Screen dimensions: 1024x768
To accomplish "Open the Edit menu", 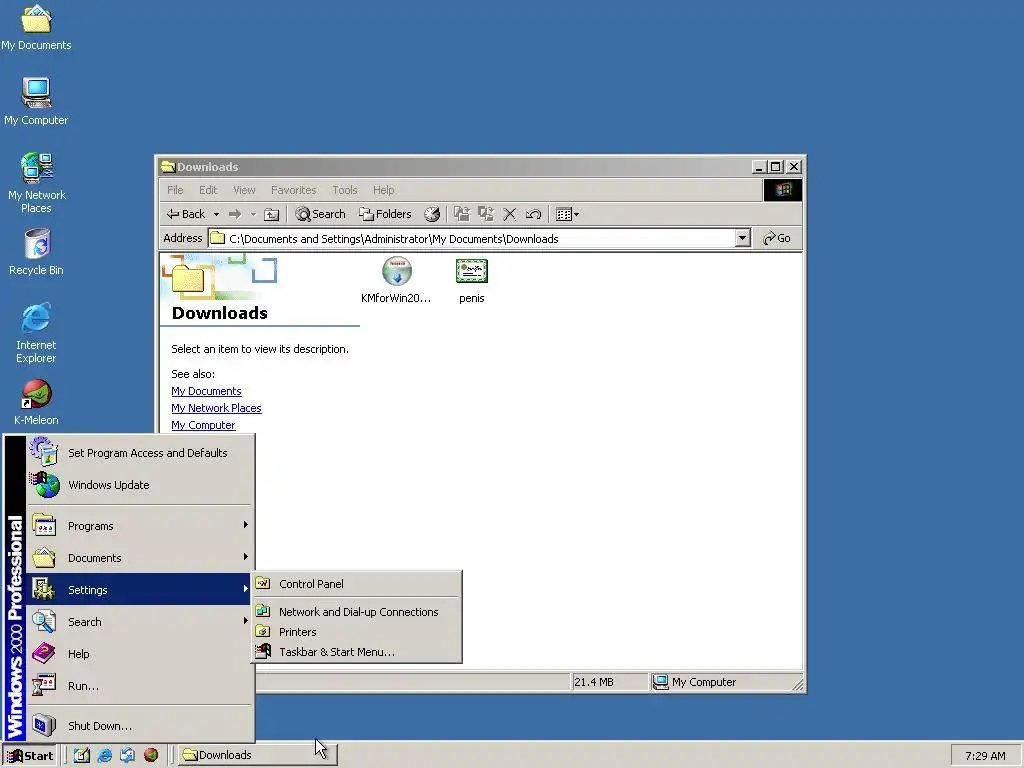I will pos(208,190).
